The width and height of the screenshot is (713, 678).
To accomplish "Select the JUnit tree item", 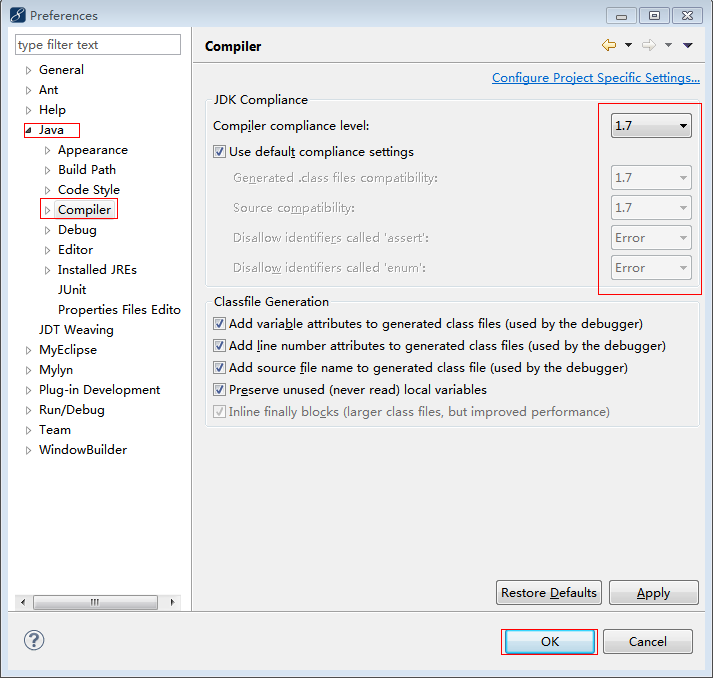I will (72, 290).
